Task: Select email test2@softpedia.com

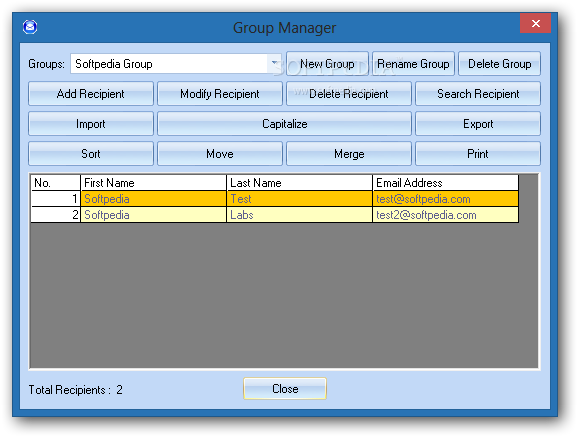Action: (446, 215)
